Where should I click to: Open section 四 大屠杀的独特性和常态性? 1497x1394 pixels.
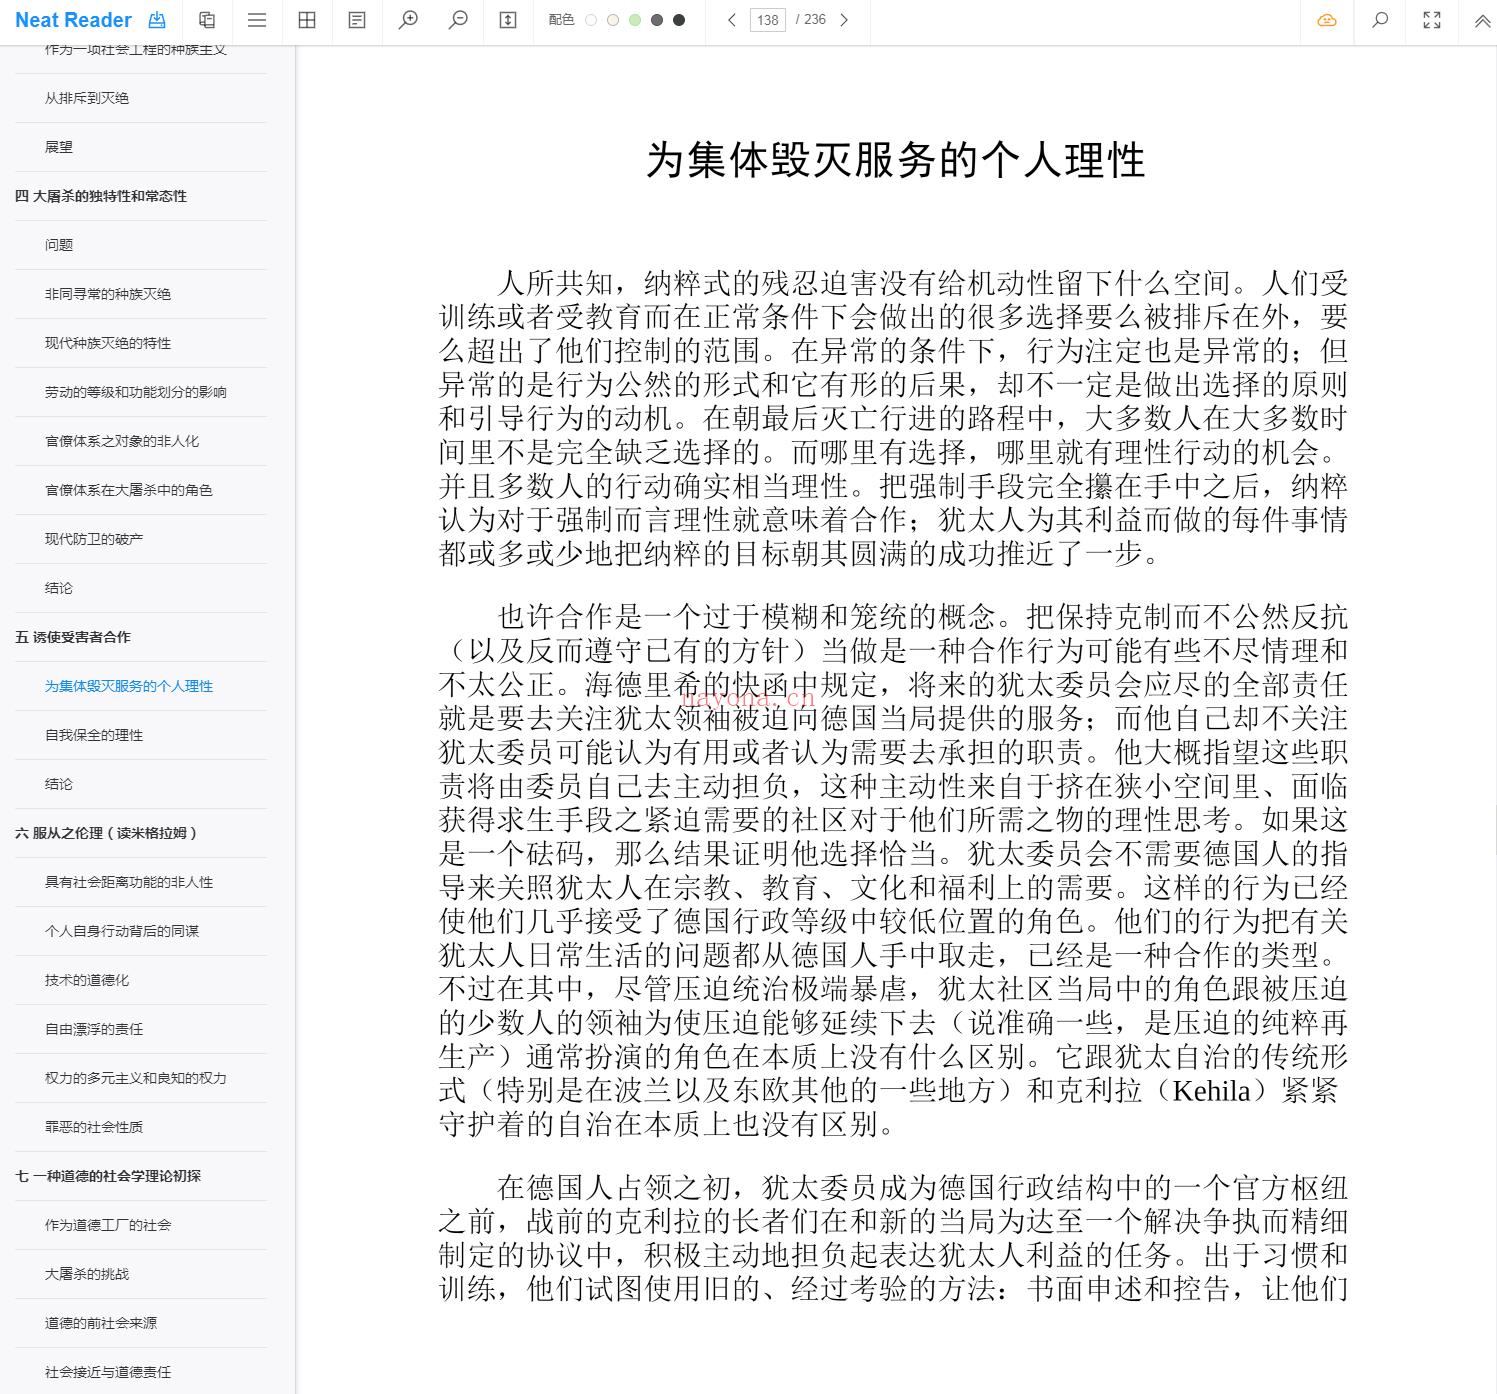pos(101,196)
